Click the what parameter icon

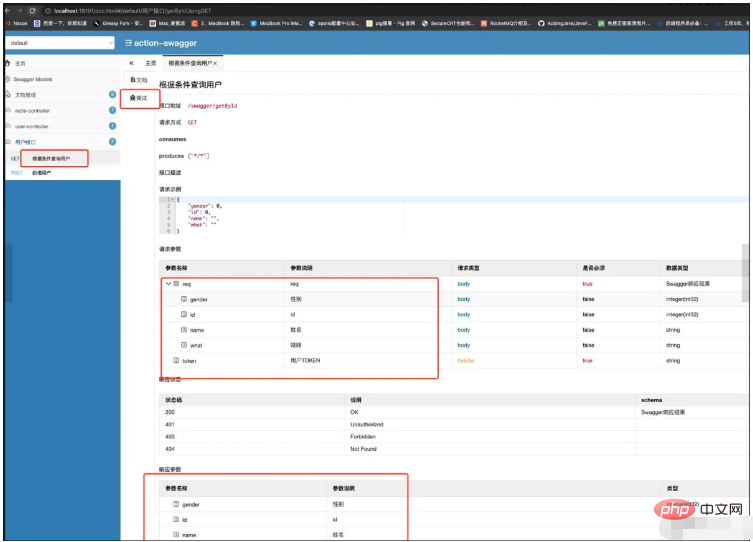pos(184,345)
